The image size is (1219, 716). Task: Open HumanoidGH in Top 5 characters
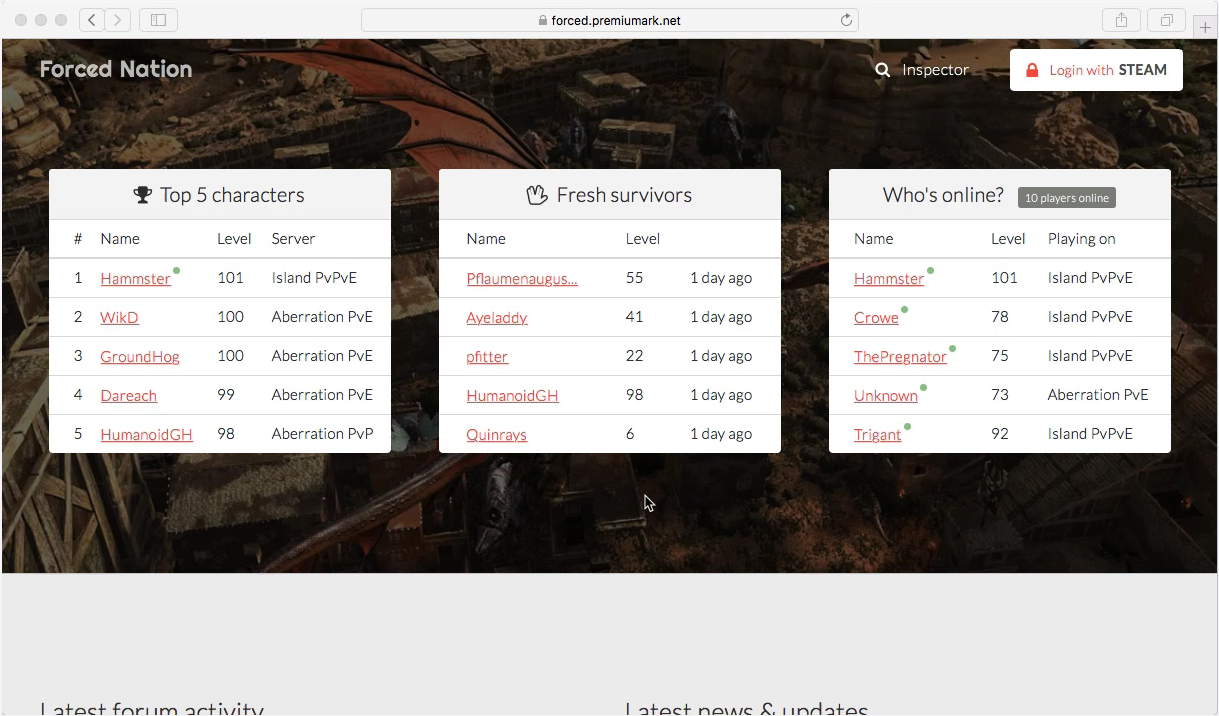[x=146, y=435]
